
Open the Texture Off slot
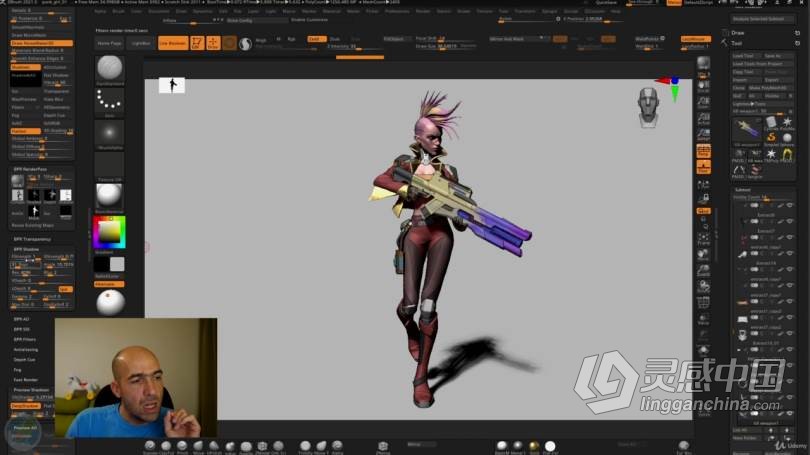pyautogui.click(x=110, y=167)
